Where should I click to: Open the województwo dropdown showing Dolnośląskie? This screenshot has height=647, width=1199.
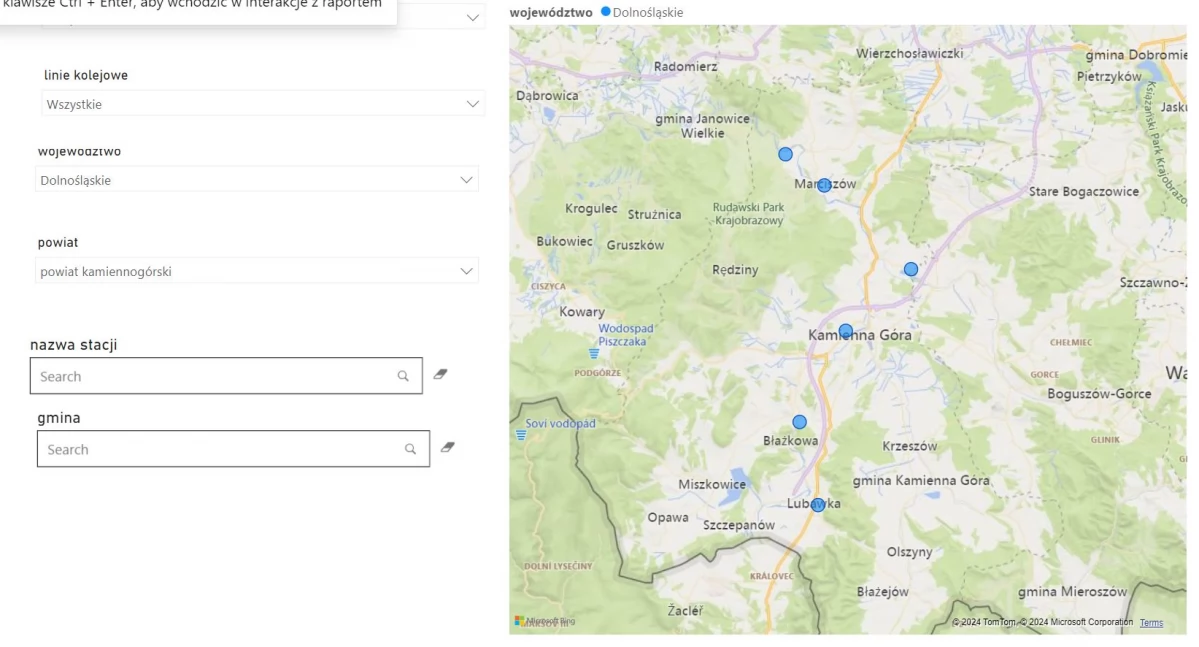click(256, 180)
